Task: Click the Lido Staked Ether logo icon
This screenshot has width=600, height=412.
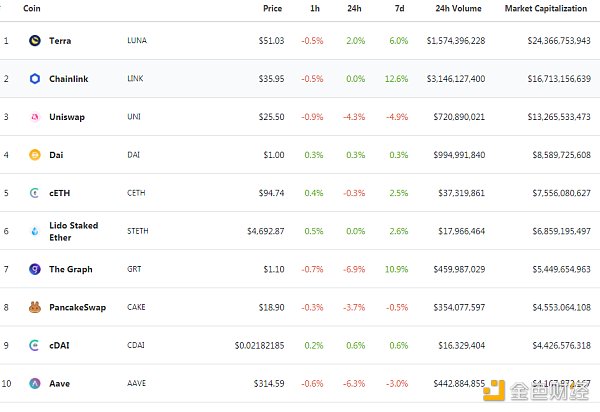Action: coord(34,231)
